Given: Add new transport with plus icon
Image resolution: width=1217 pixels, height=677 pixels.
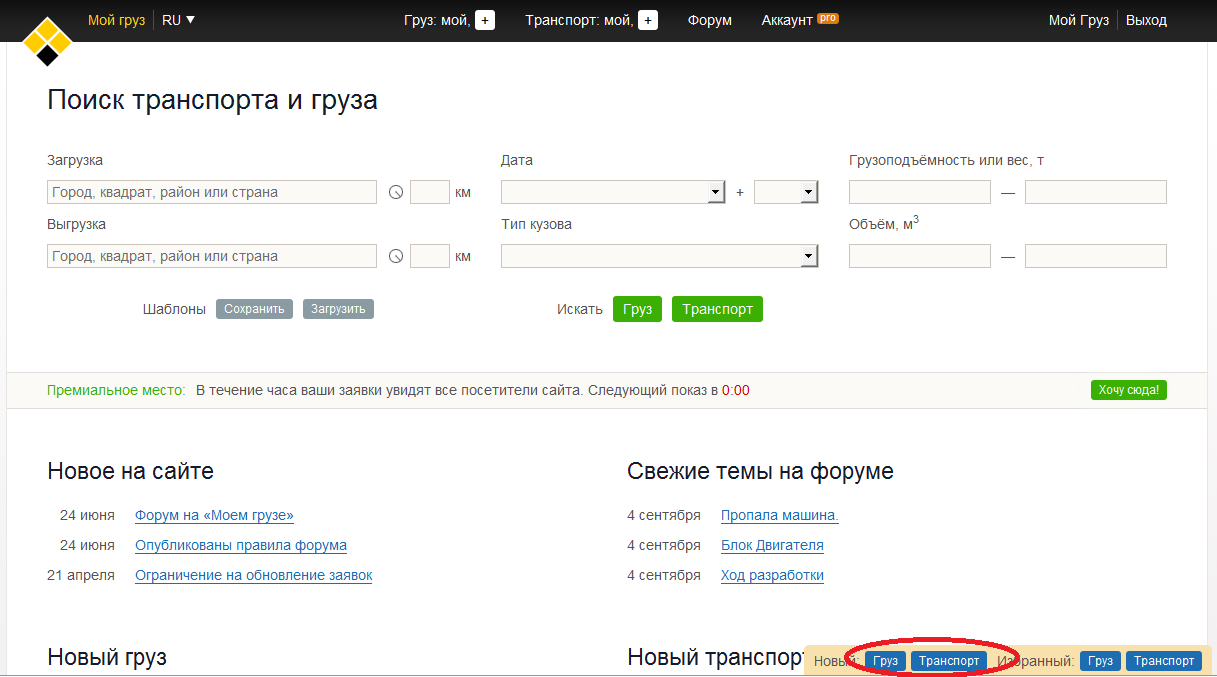Looking at the screenshot, I should (x=648, y=20).
